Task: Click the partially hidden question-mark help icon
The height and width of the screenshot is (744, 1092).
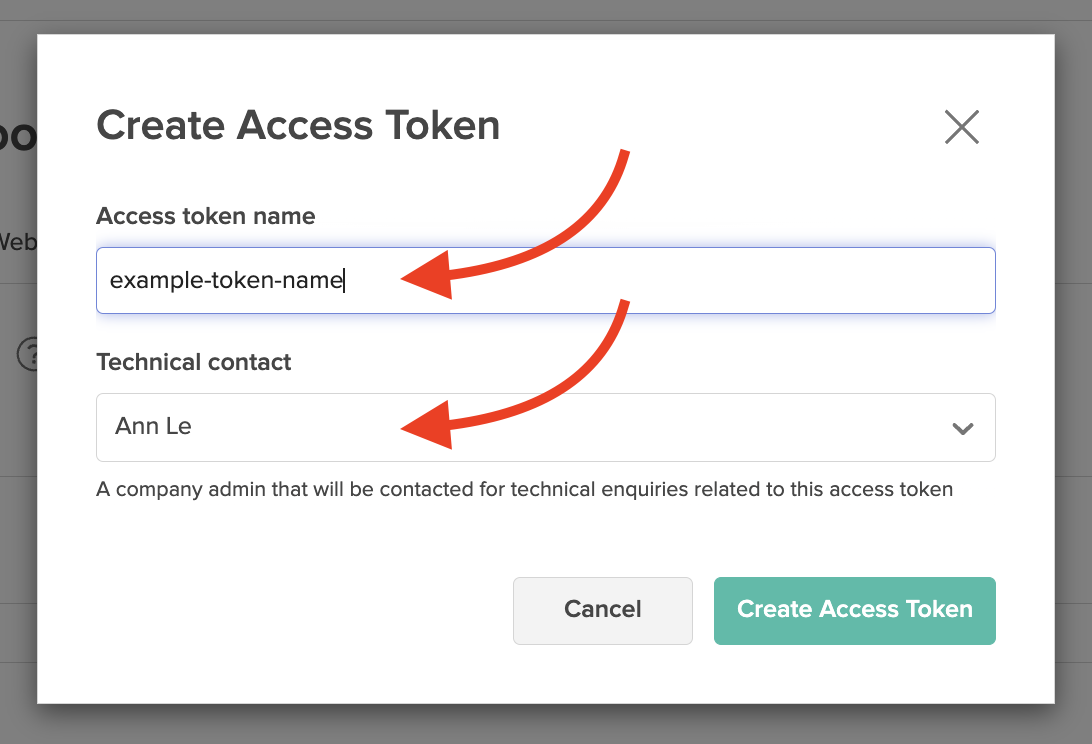Action: tap(27, 354)
